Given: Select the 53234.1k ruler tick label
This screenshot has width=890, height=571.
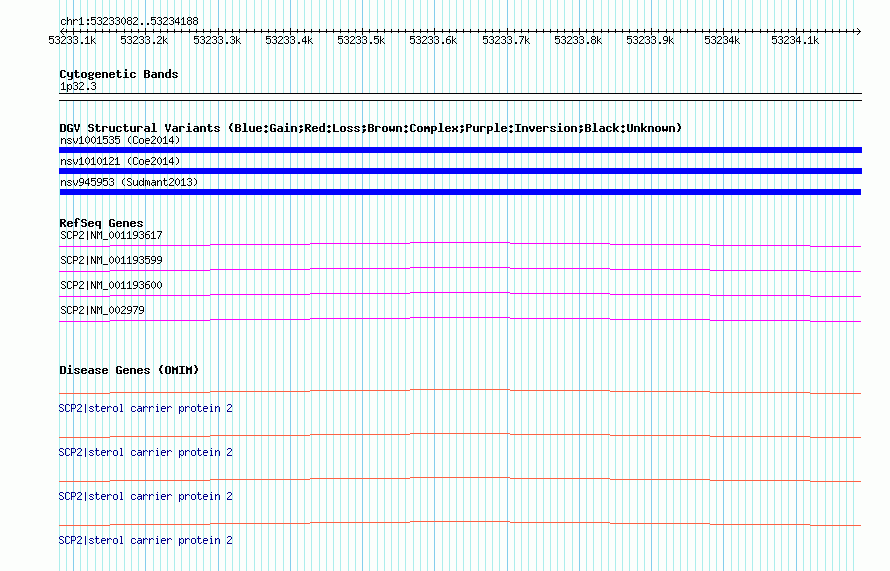Looking at the screenshot, I should pos(795,40).
